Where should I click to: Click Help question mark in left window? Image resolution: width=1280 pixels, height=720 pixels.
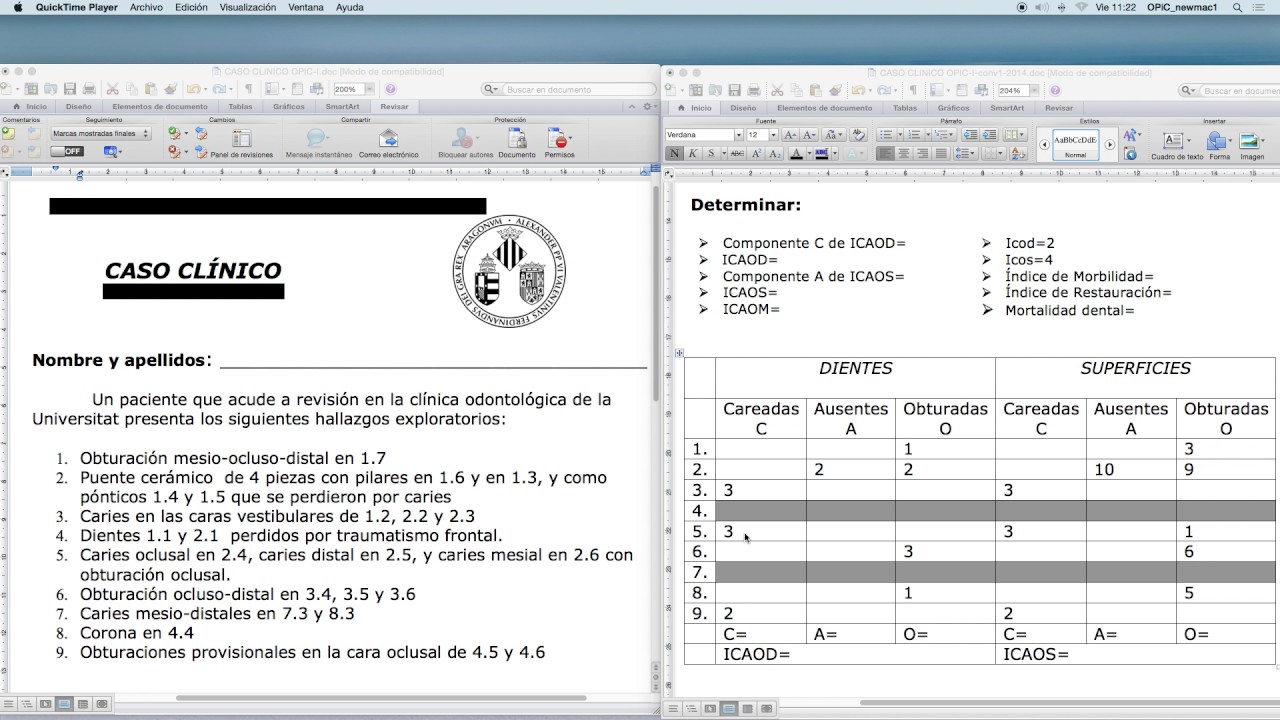390,89
